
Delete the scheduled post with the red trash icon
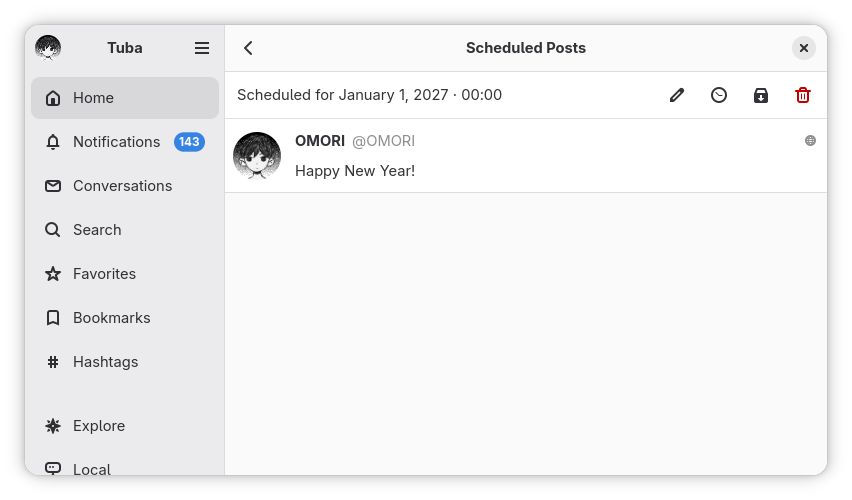point(803,95)
